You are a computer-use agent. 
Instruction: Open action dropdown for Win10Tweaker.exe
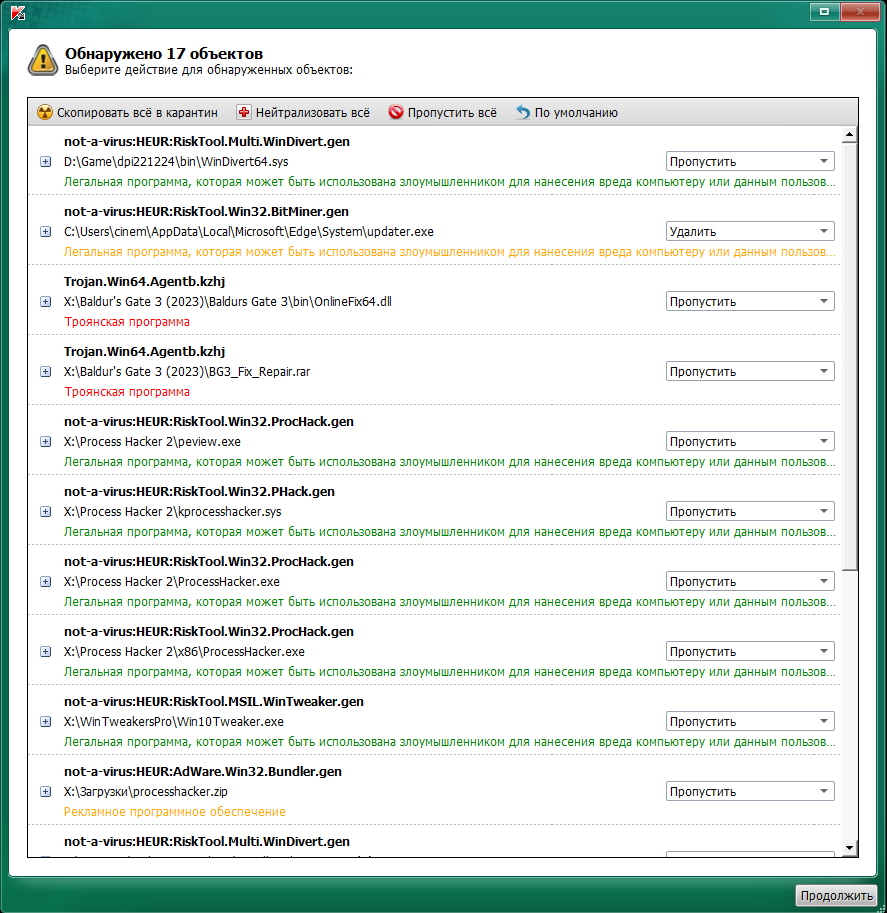point(750,721)
